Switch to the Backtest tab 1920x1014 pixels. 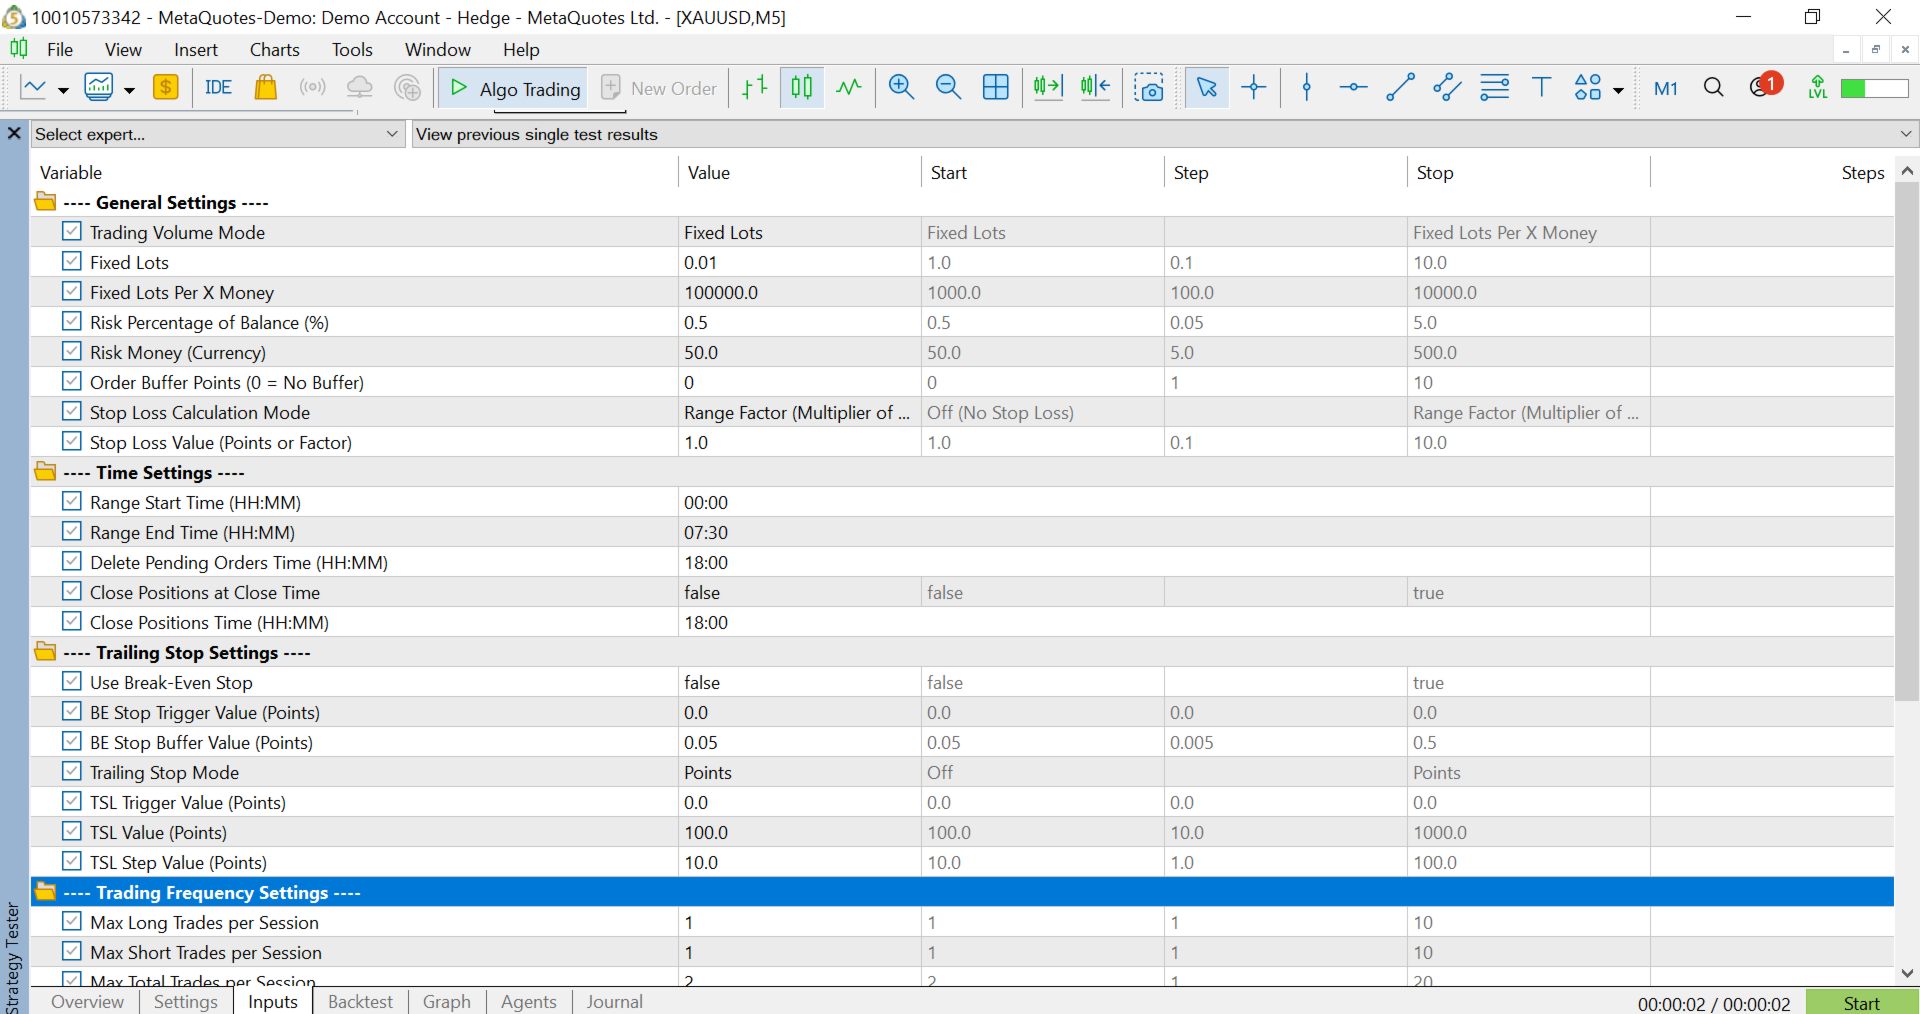pos(360,1001)
